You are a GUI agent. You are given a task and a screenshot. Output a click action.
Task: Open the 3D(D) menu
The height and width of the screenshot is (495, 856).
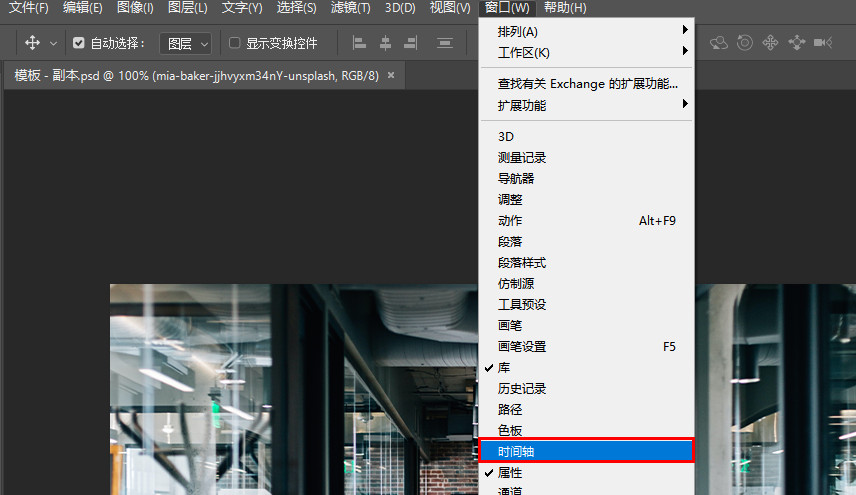click(x=400, y=8)
